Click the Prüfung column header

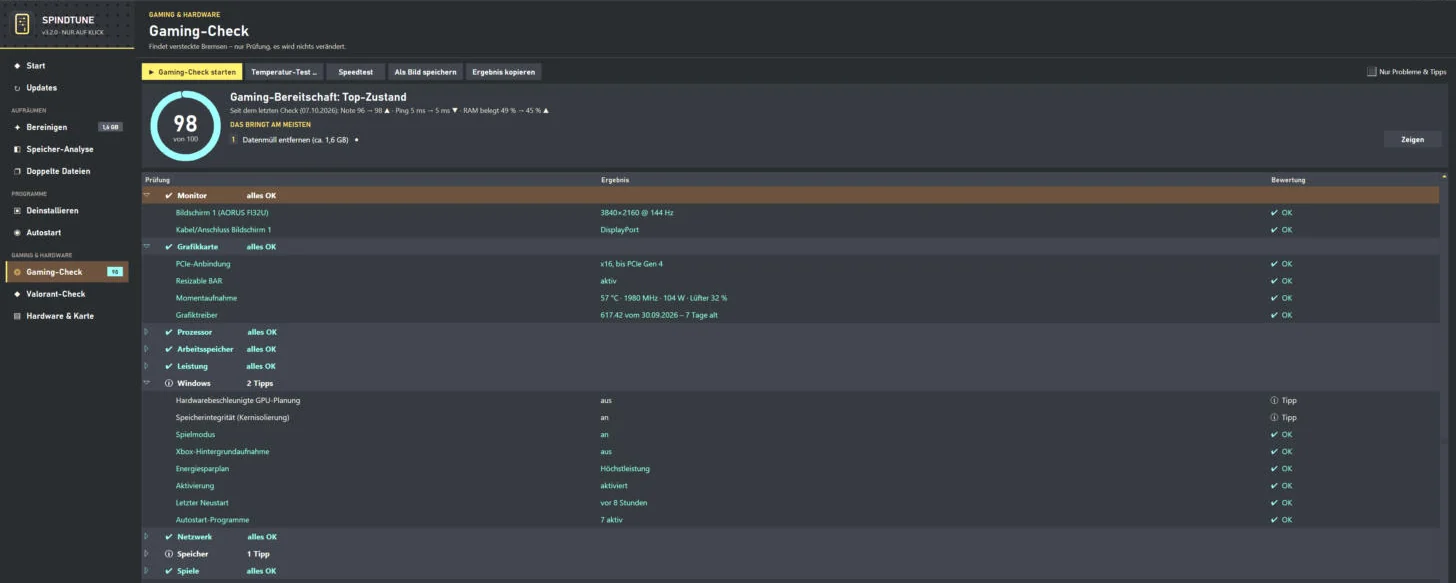(x=158, y=180)
